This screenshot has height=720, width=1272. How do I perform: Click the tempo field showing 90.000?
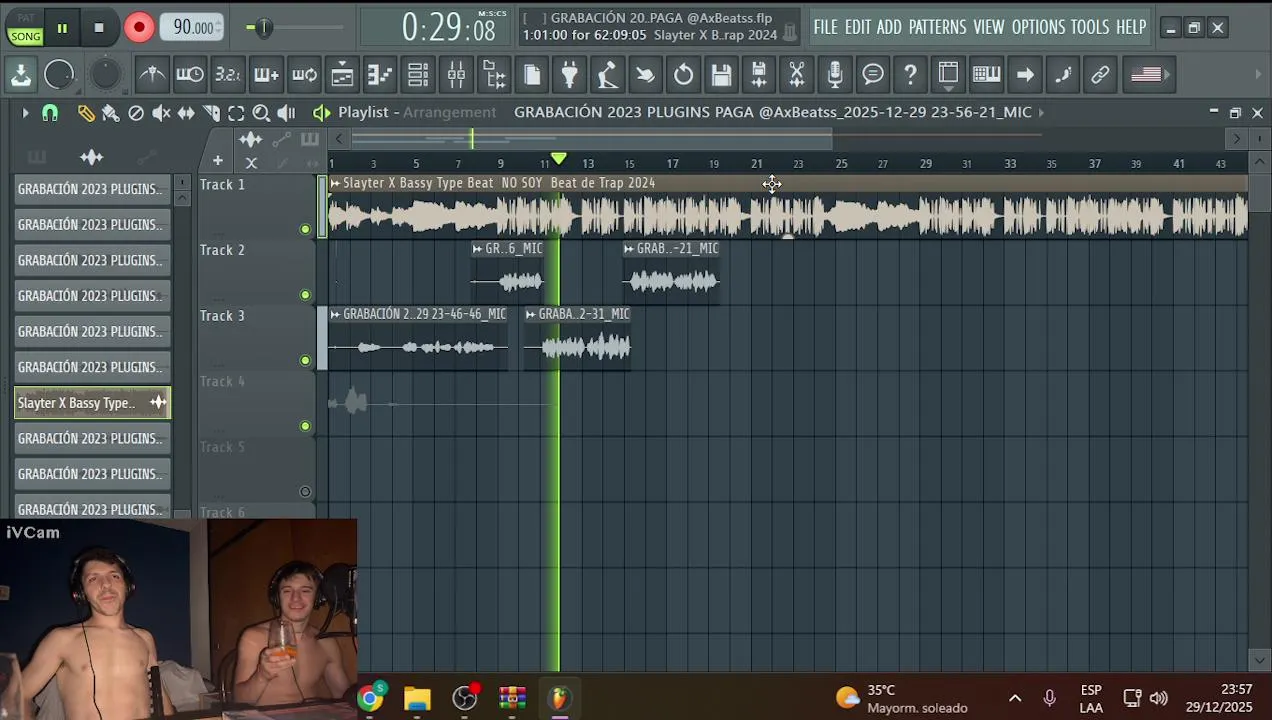(193, 28)
